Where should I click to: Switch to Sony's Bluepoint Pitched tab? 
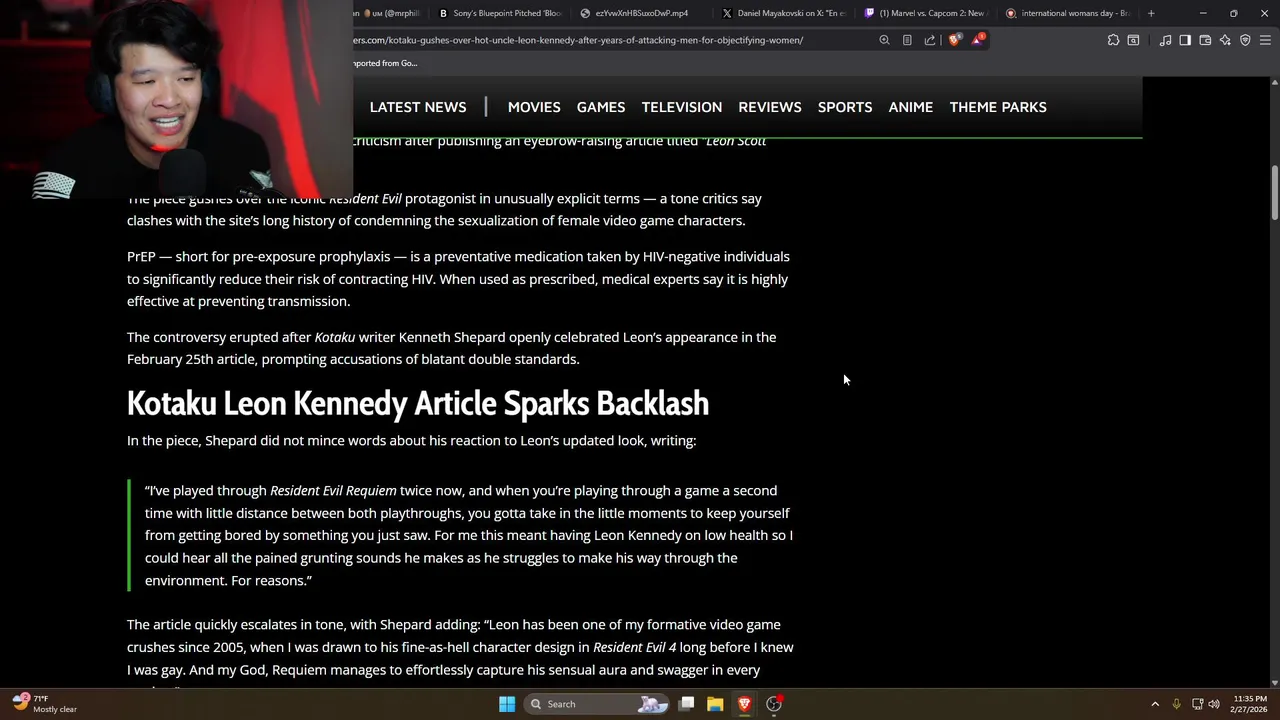(x=501, y=13)
